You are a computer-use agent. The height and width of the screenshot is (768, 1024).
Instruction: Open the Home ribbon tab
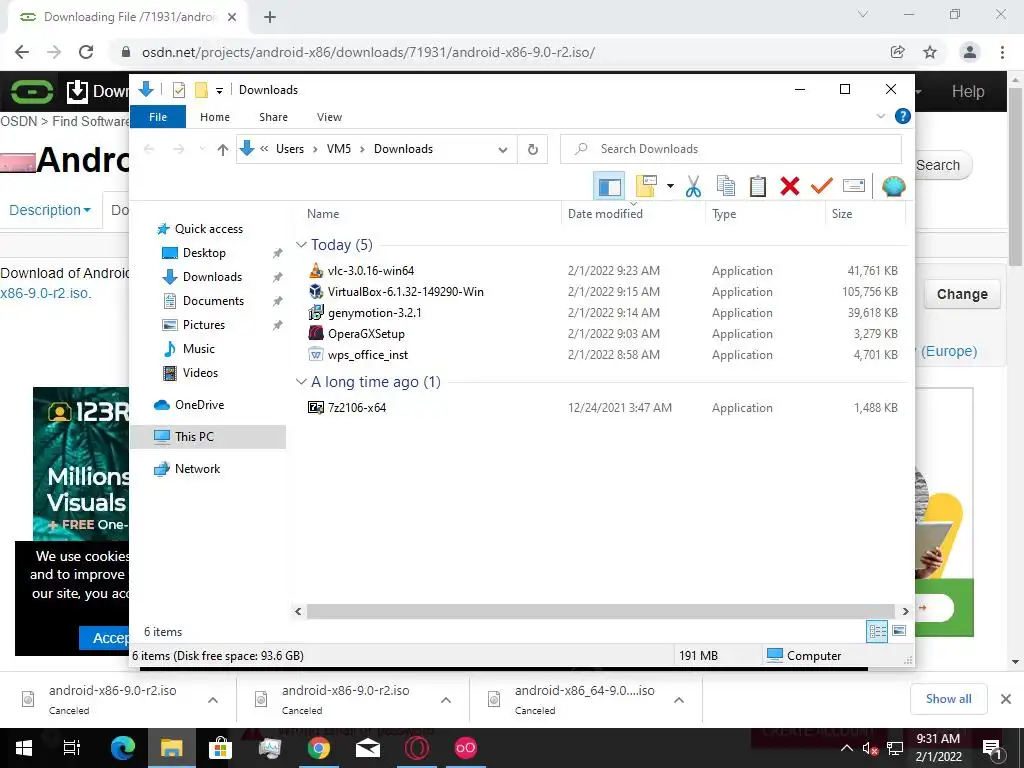(x=215, y=117)
